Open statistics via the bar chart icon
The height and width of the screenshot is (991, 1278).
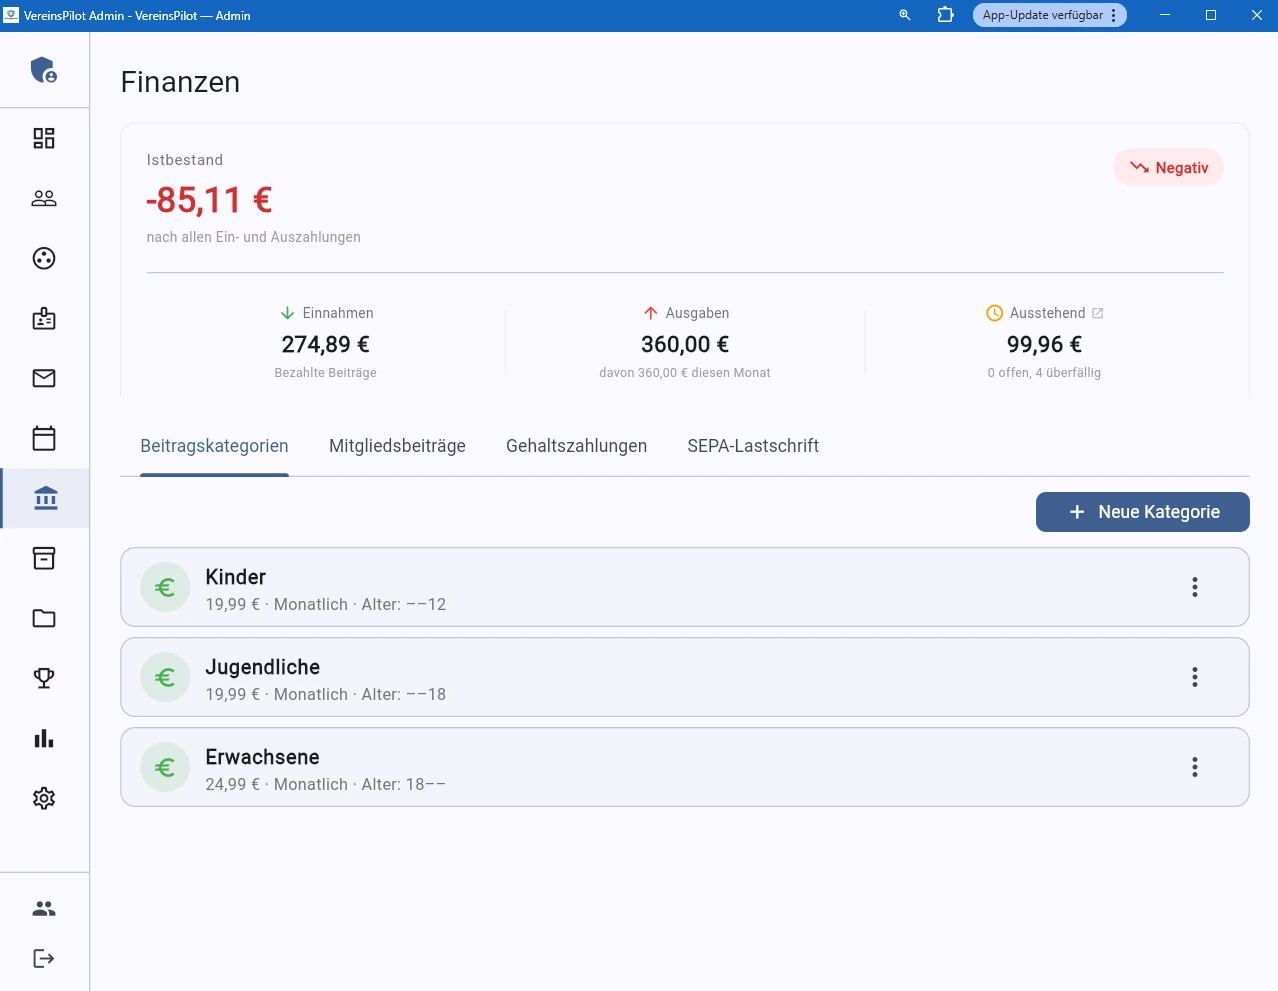[x=43, y=738]
